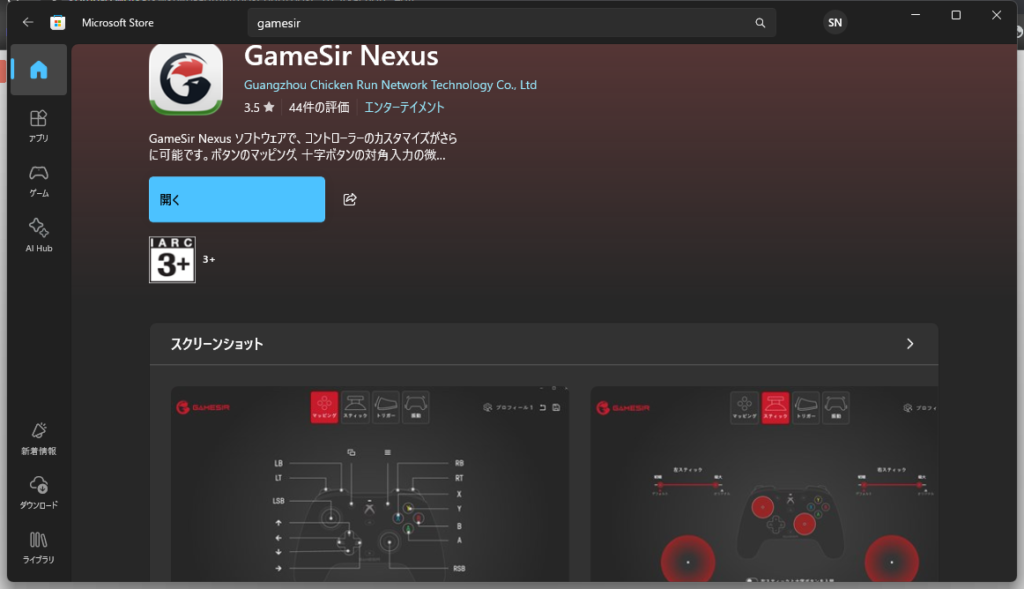Open GameSir Nexus with 開く button

click(x=237, y=199)
